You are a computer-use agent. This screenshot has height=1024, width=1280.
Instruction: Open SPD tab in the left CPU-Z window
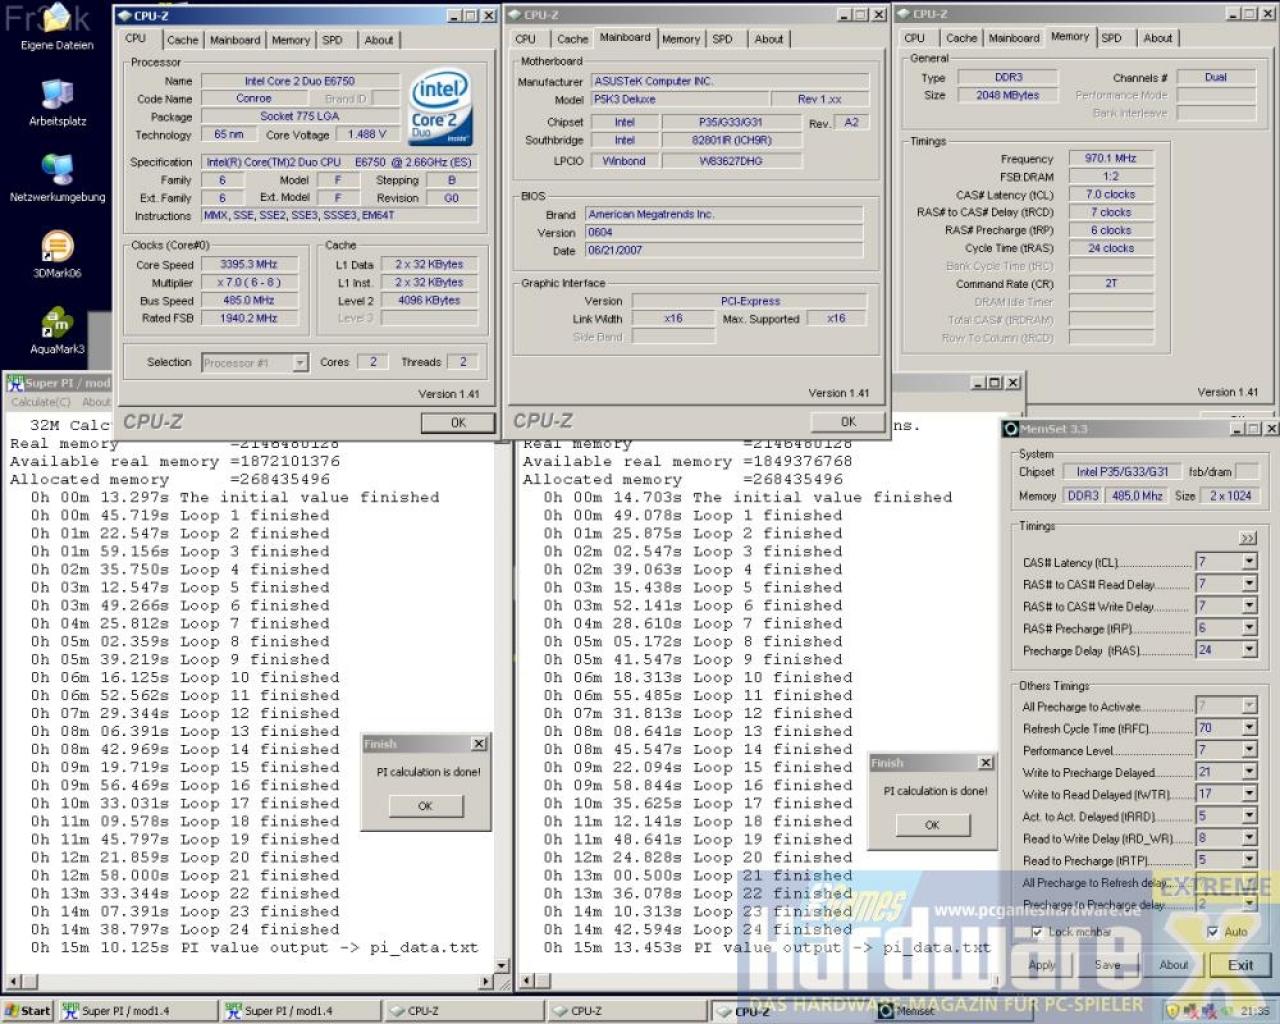(x=332, y=40)
